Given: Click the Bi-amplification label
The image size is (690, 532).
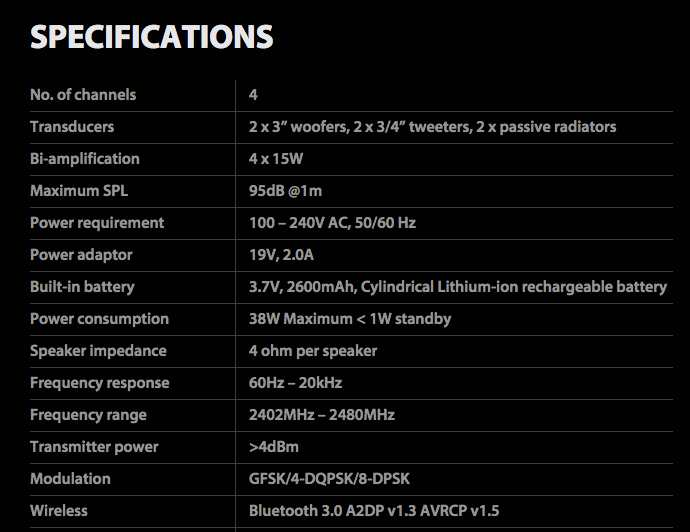Looking at the screenshot, I should coord(85,159).
